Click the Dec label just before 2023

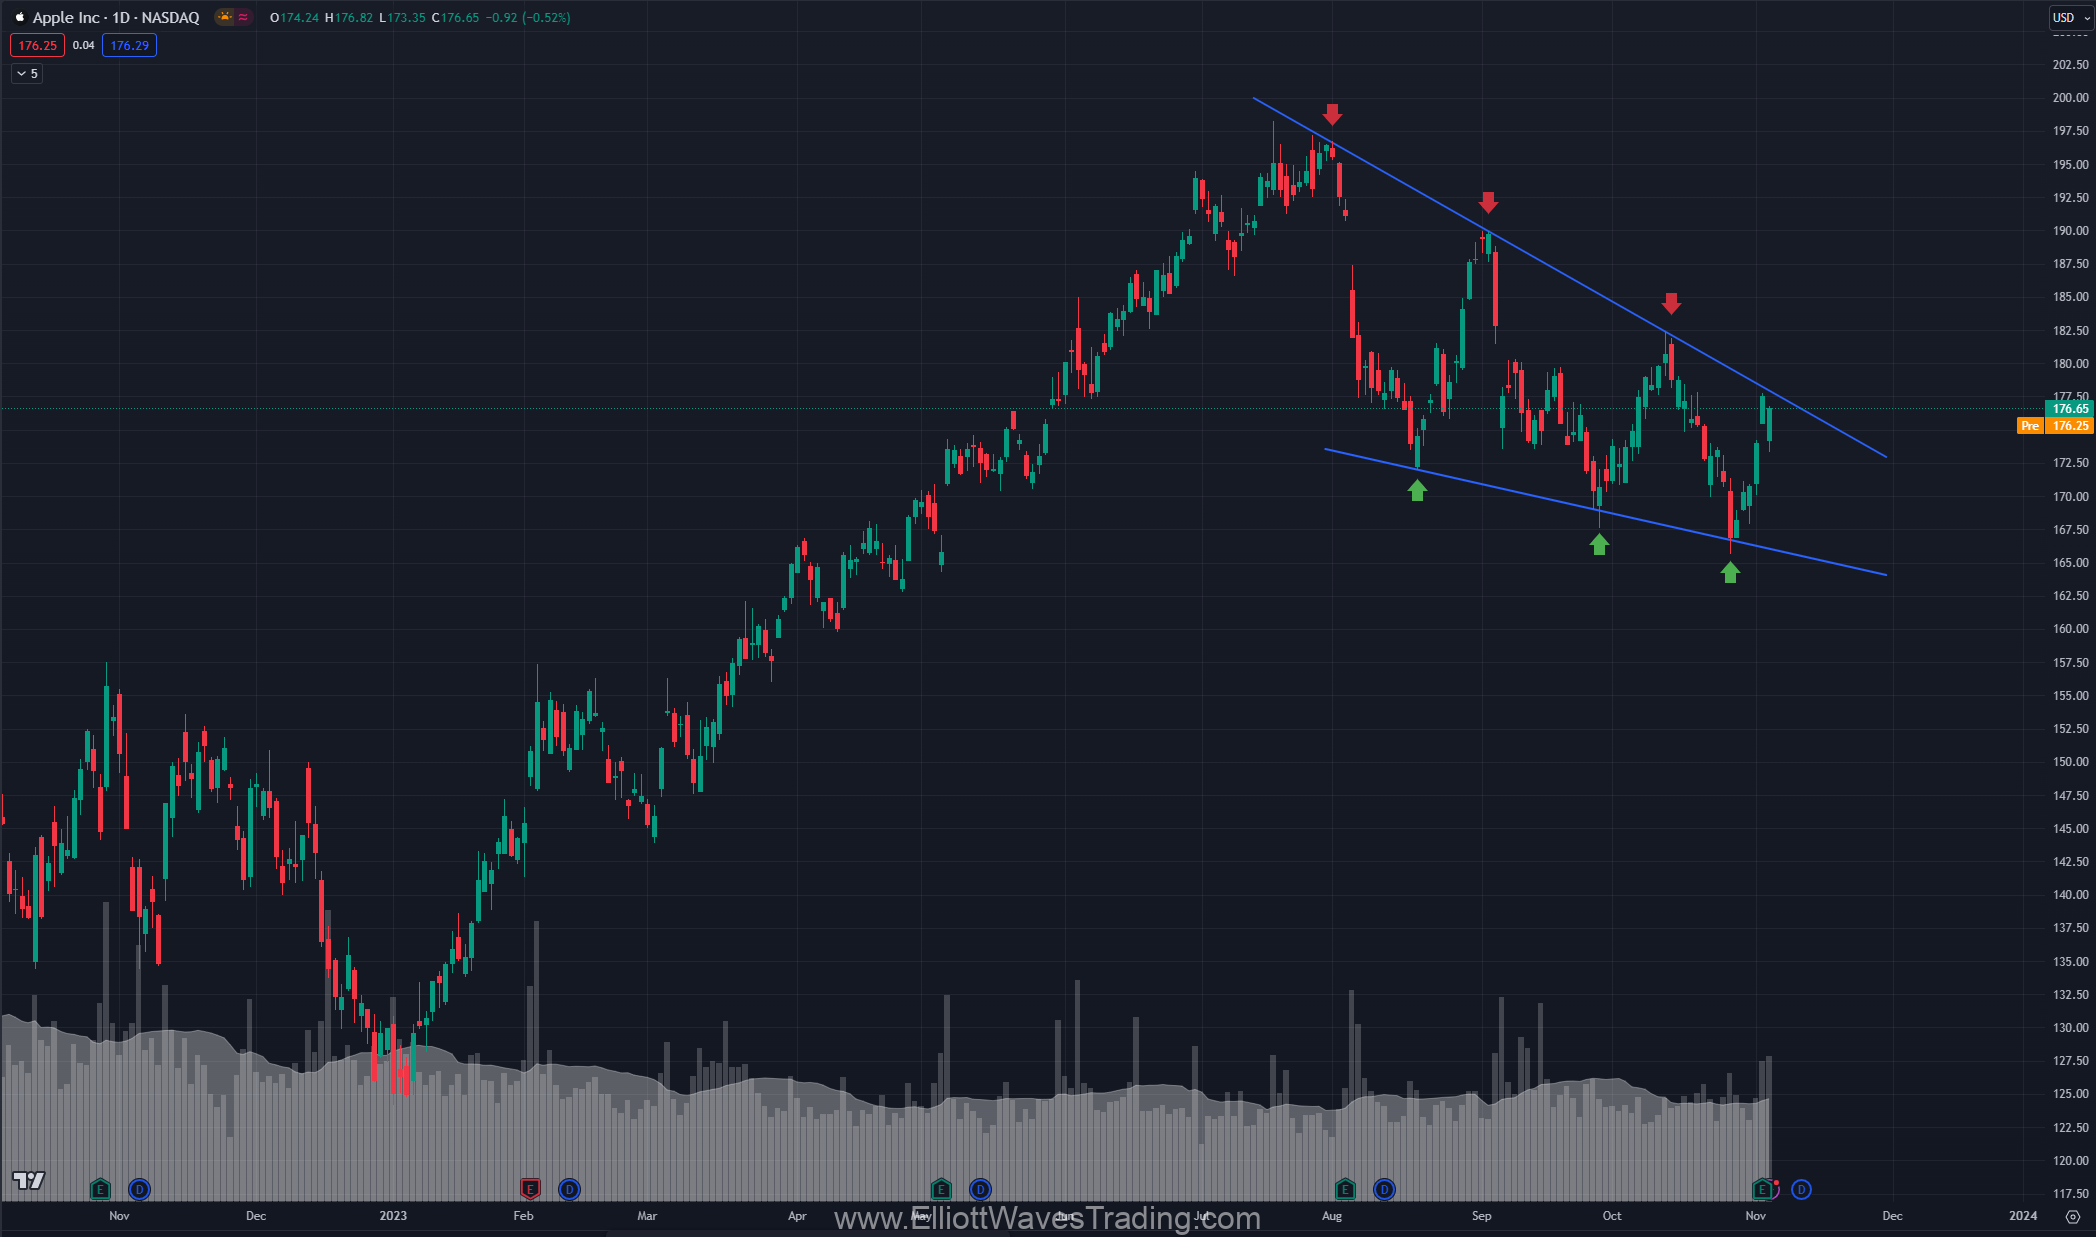coord(256,1216)
